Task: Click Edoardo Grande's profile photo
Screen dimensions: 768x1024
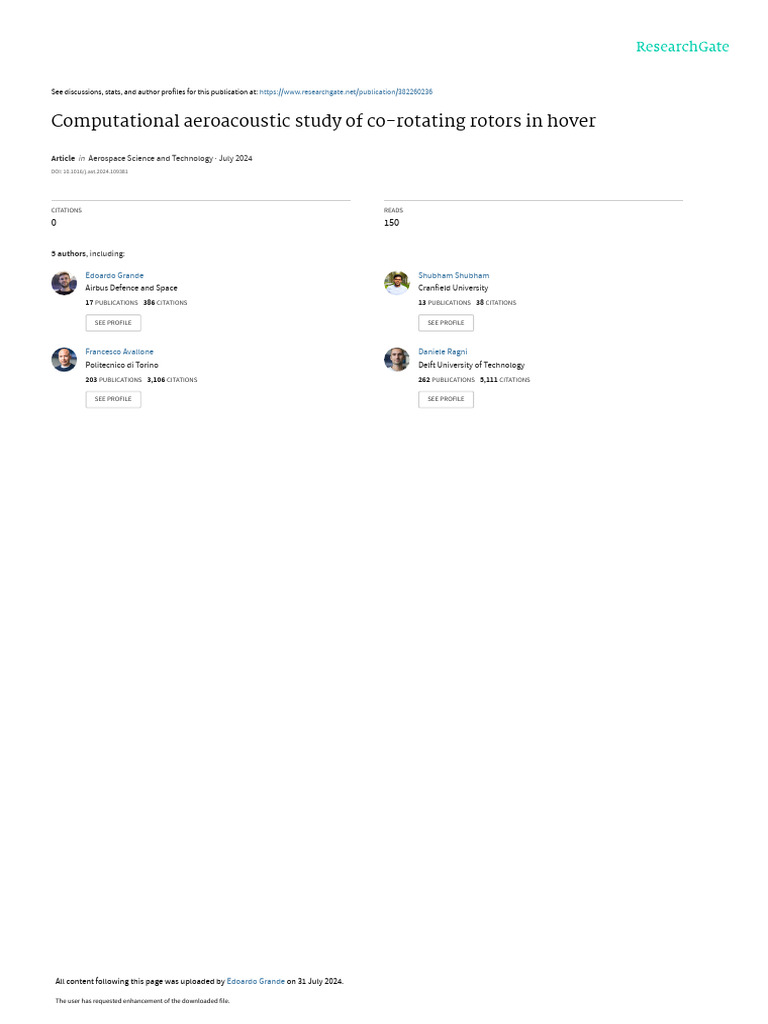Action: pyautogui.click(x=64, y=283)
